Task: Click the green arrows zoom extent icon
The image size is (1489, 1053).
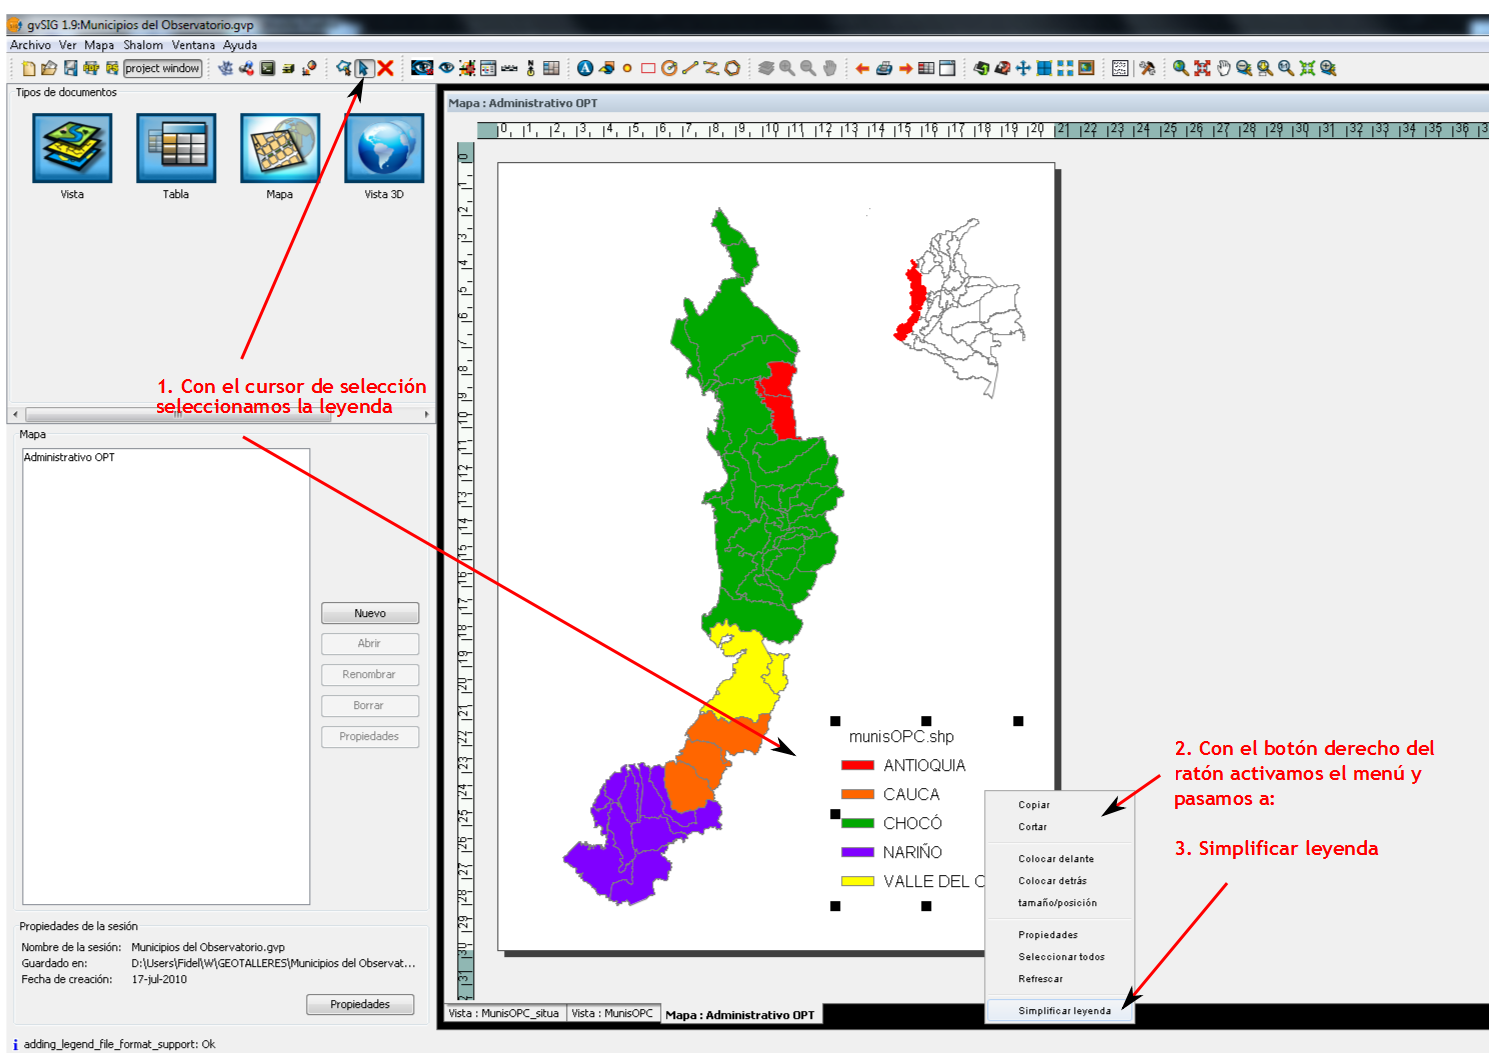Action: pyautogui.click(x=1307, y=68)
